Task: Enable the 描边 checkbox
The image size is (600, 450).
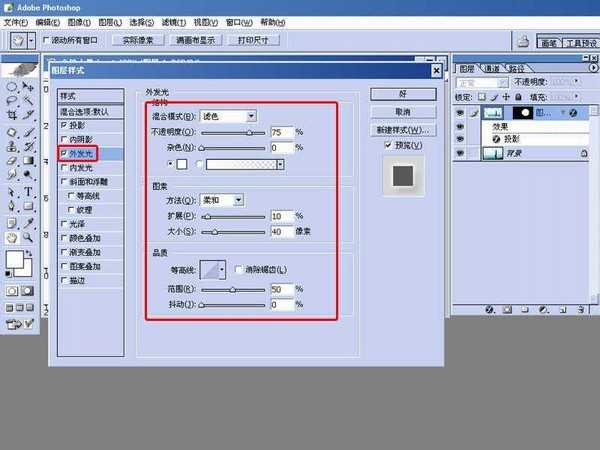Action: pos(64,280)
